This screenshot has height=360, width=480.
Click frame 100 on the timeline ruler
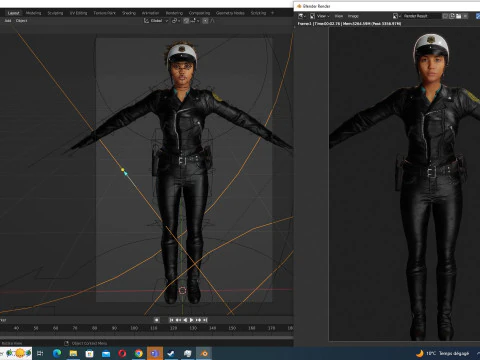pyautogui.click(x=134, y=328)
